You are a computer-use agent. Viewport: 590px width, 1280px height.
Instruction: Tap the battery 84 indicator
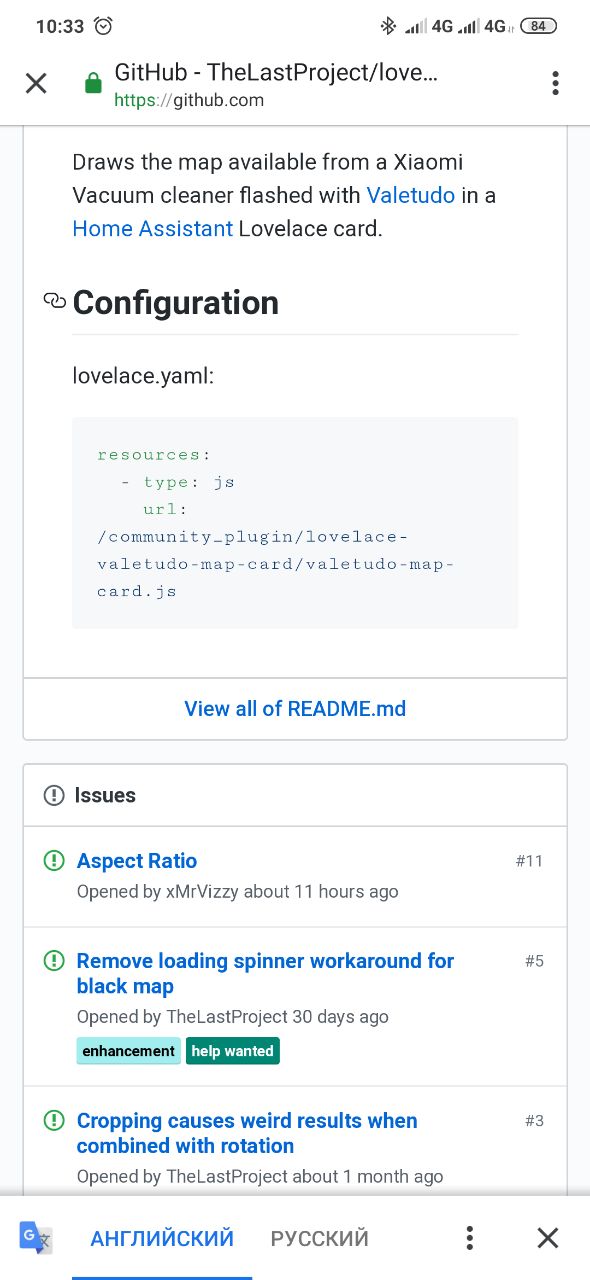click(x=537, y=26)
